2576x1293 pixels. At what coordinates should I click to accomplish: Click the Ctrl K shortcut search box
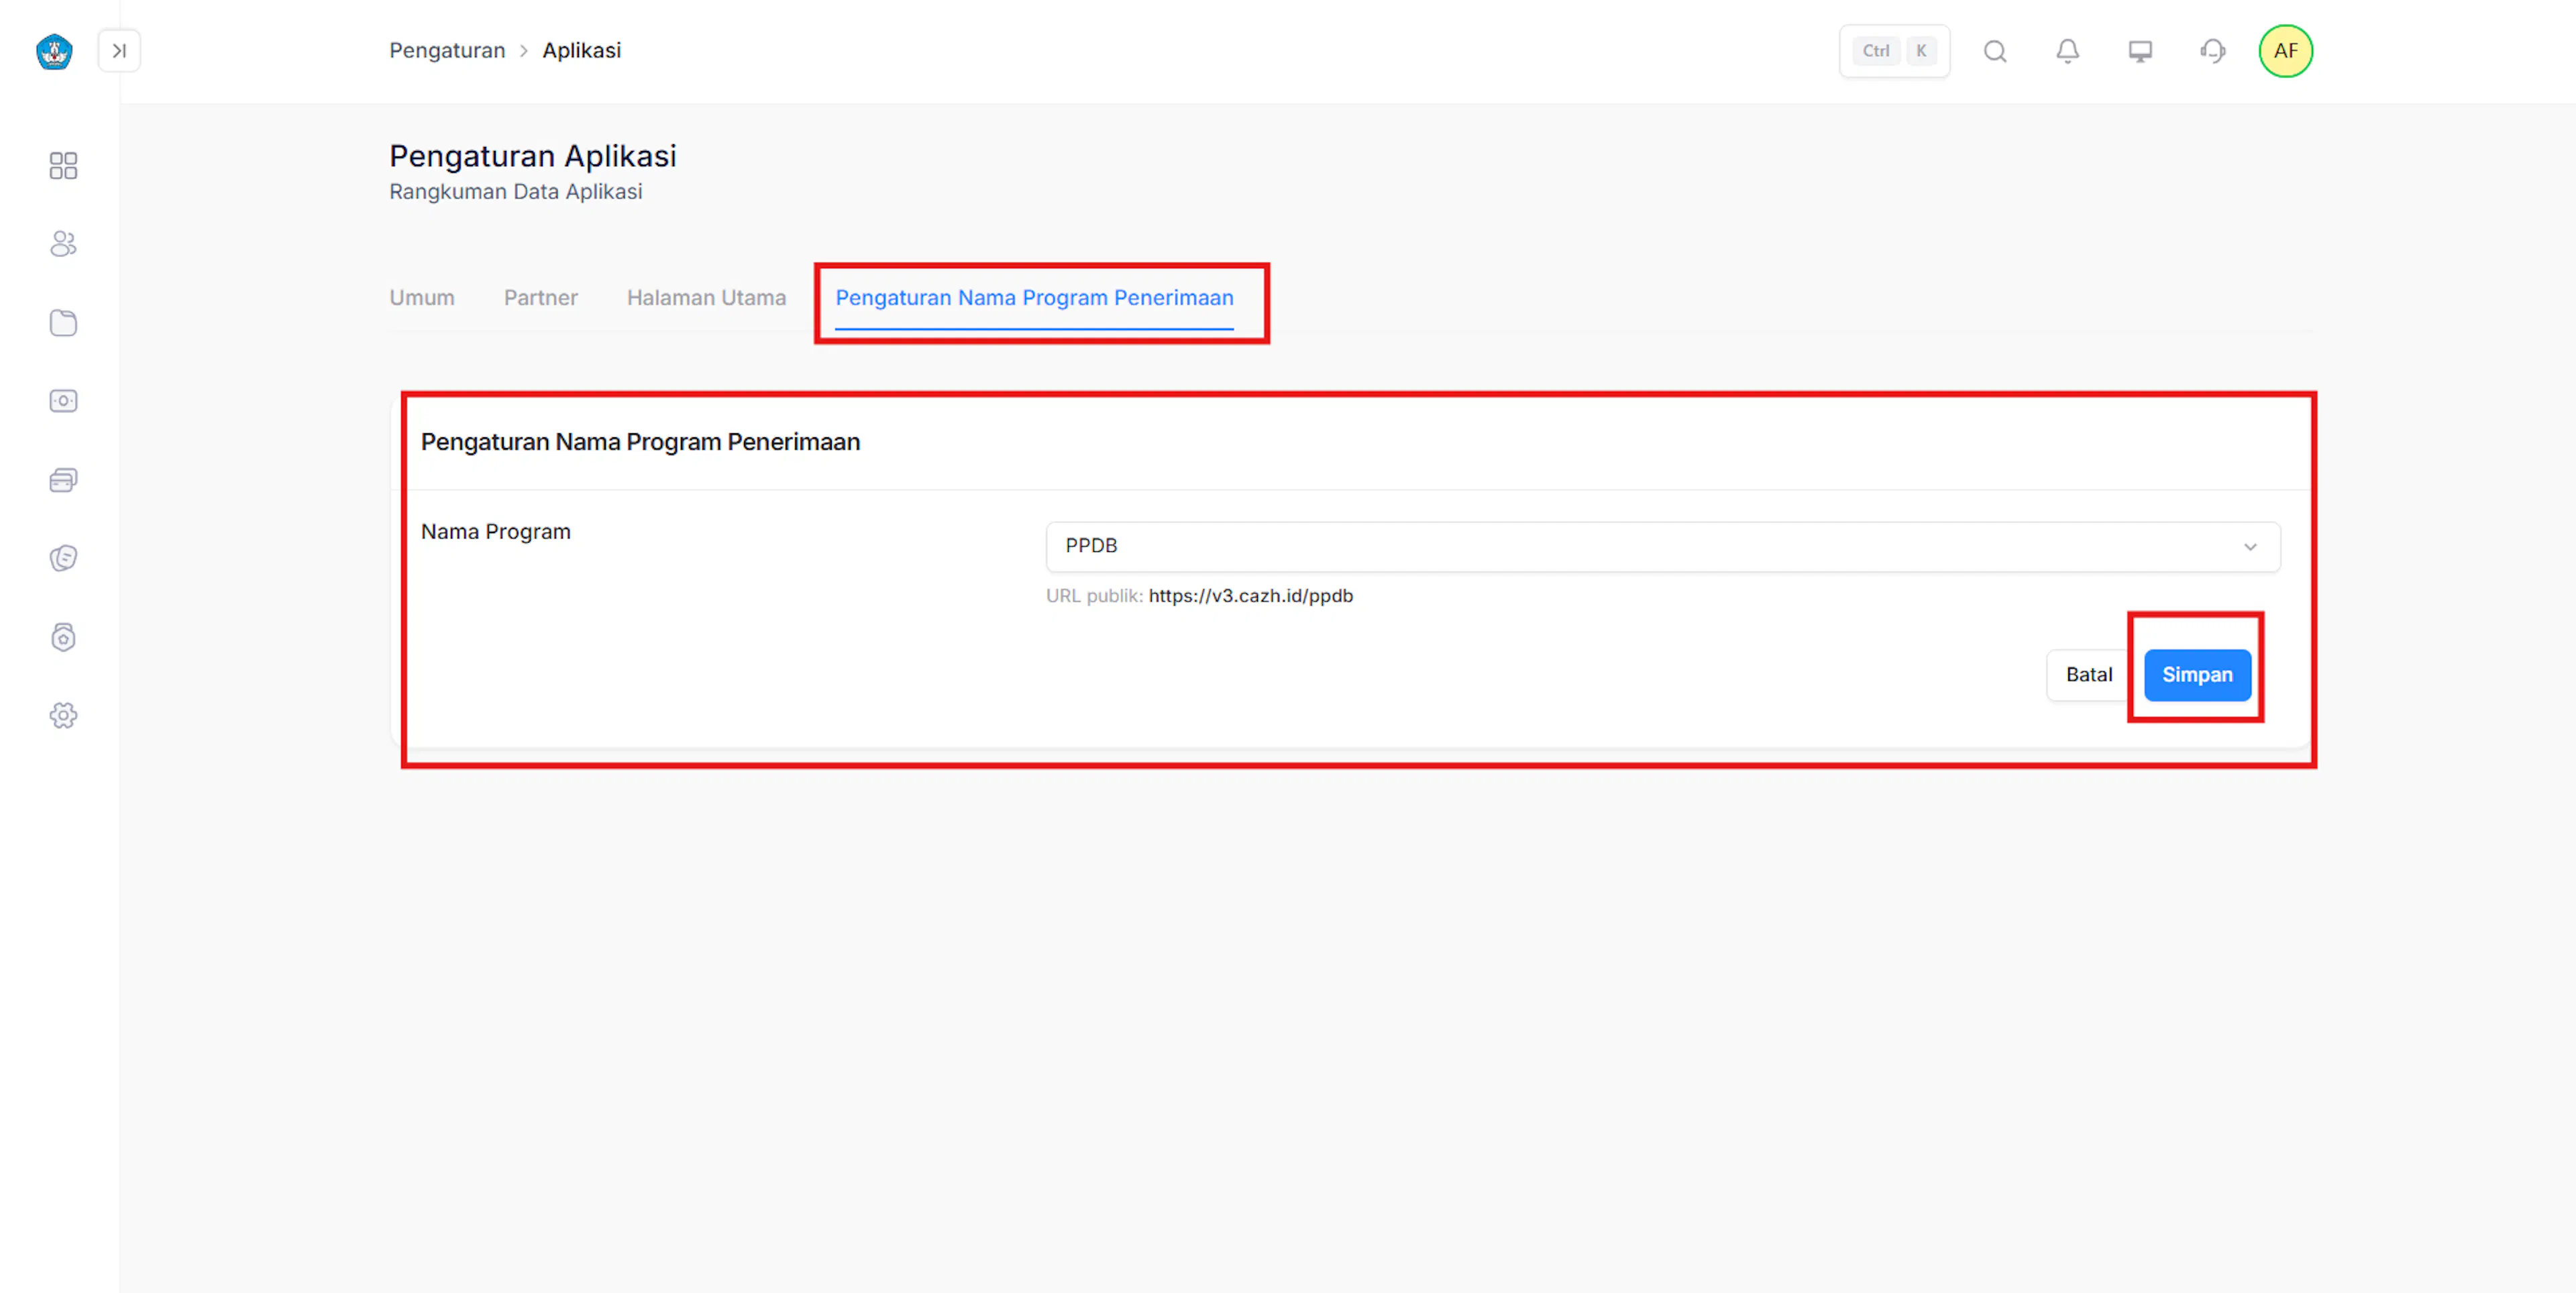coord(1894,51)
